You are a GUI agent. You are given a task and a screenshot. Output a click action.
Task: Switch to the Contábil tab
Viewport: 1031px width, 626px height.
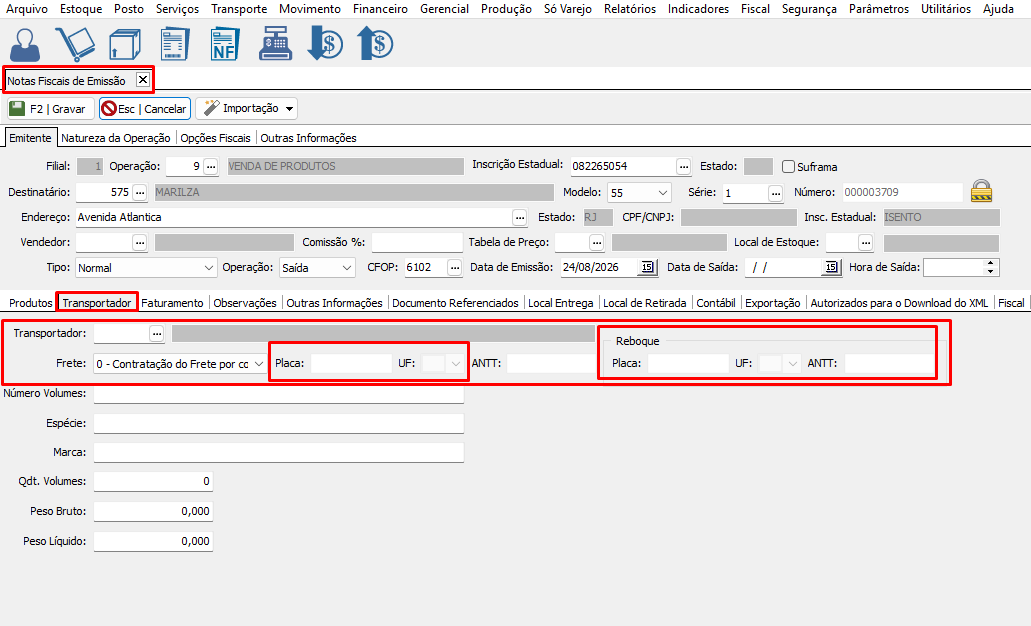coord(715,302)
